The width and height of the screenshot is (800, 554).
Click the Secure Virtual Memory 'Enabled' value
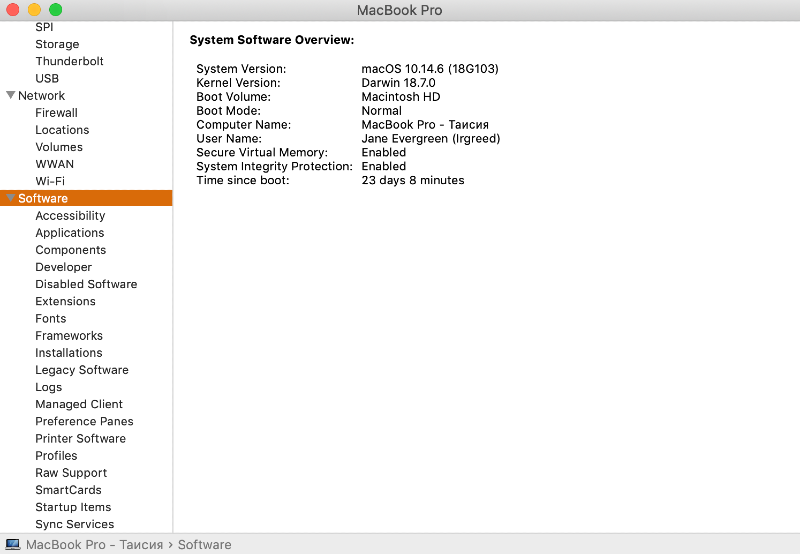tap(384, 153)
